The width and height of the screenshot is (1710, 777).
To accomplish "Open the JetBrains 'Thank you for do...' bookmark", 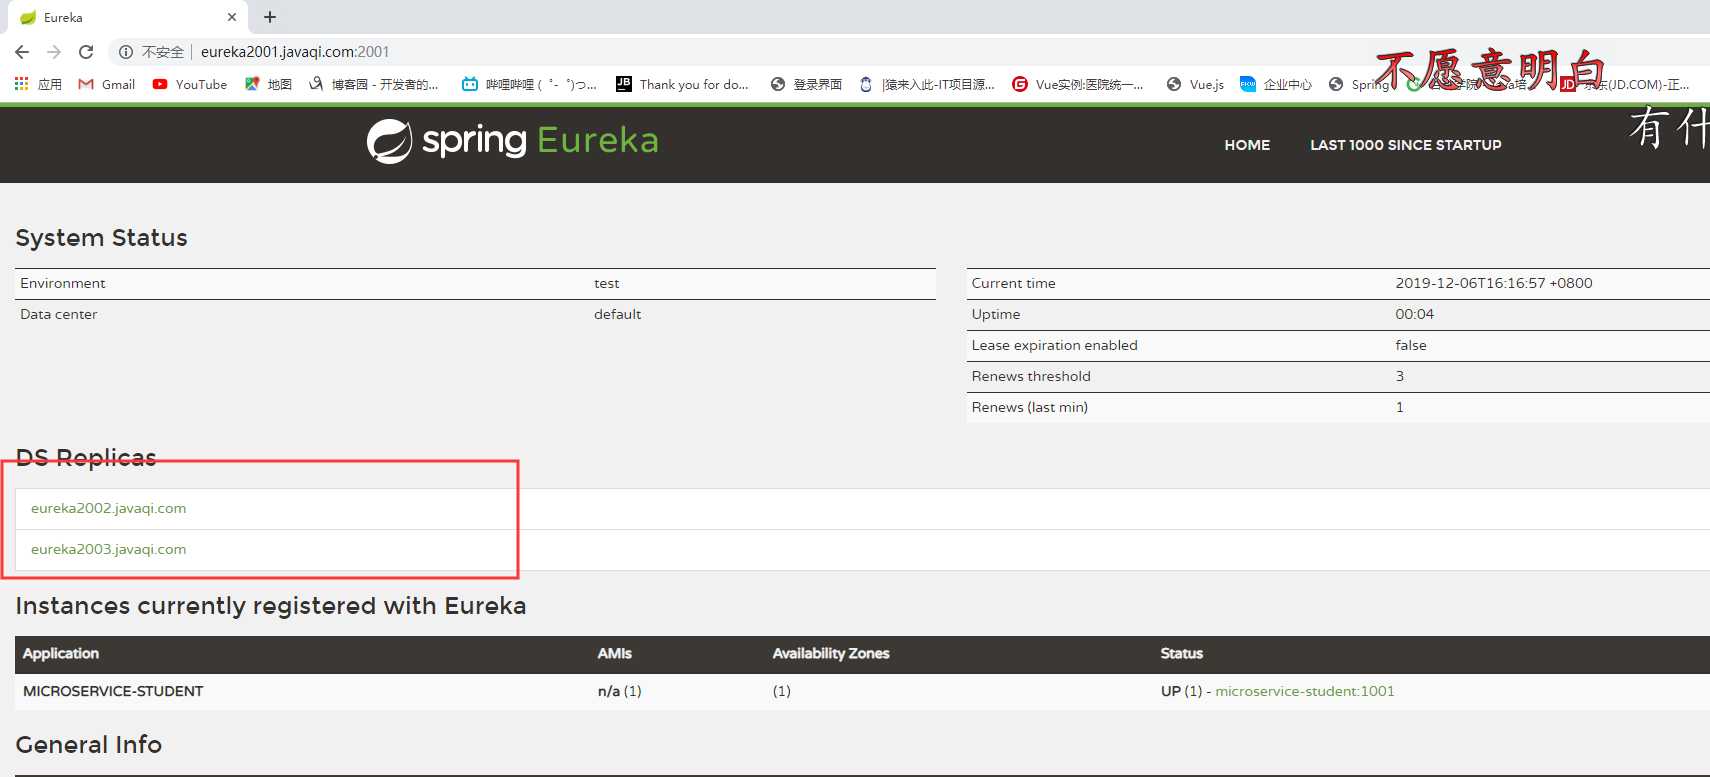I will 683,84.
